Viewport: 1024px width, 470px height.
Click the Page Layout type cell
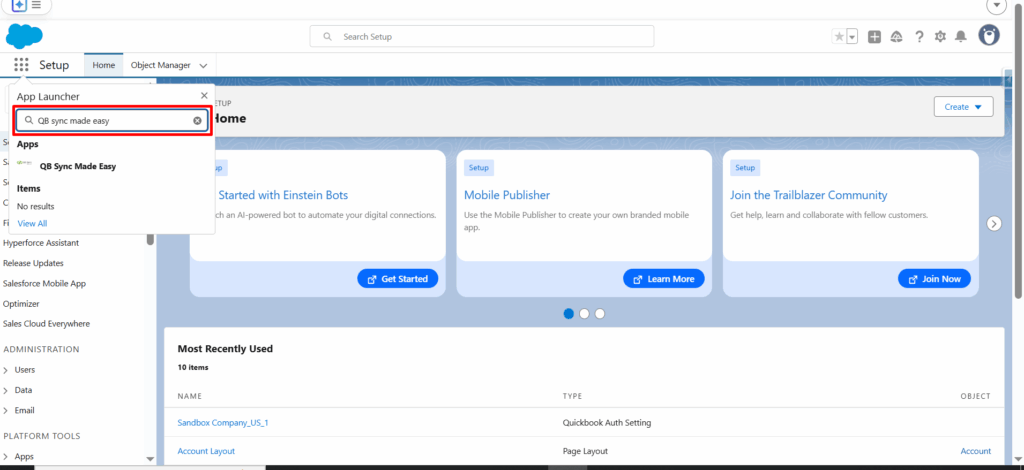585,451
